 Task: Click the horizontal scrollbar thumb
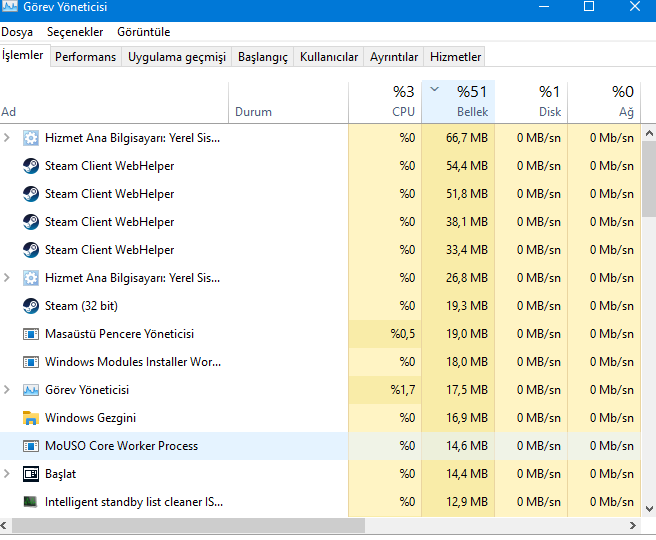(190, 525)
